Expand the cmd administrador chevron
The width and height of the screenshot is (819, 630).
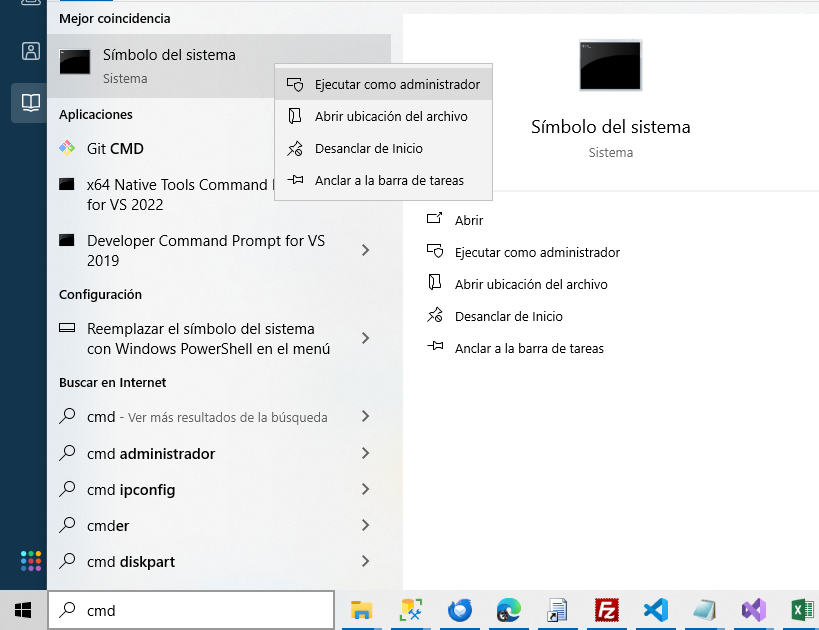[366, 453]
